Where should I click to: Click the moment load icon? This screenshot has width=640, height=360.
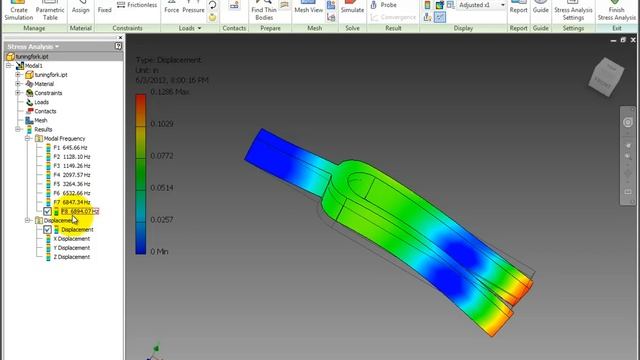pyautogui.click(x=213, y=5)
